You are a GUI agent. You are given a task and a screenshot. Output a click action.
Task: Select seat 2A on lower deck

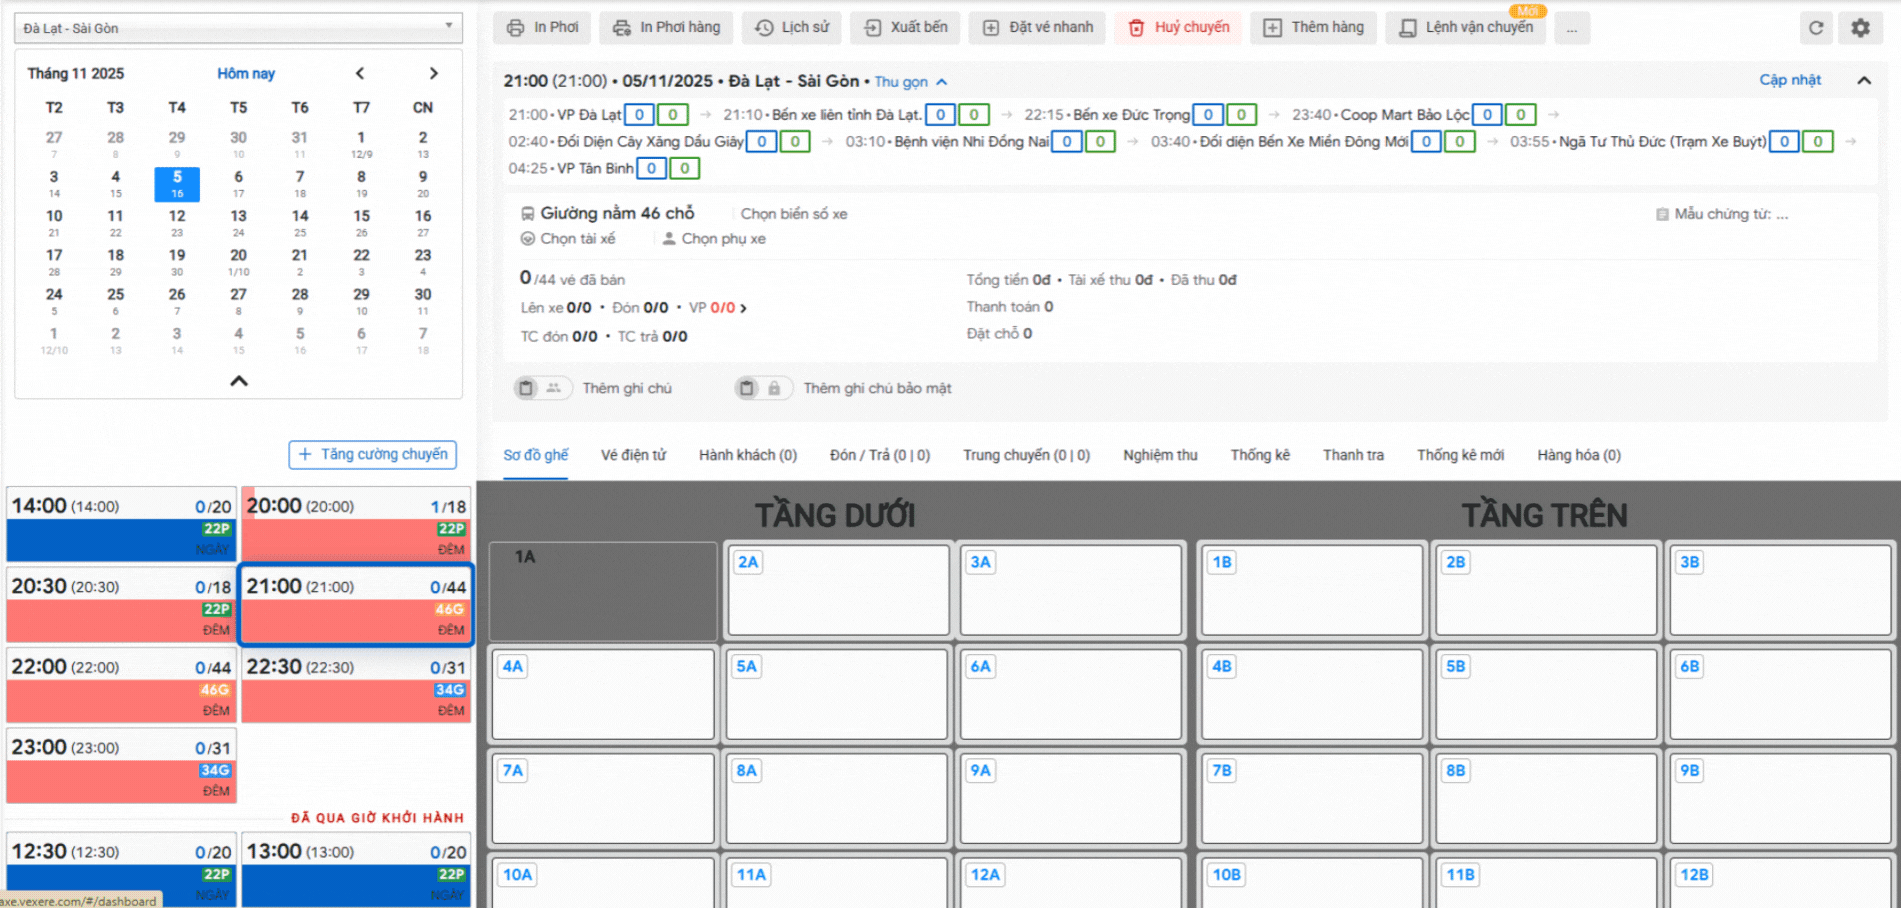838,590
